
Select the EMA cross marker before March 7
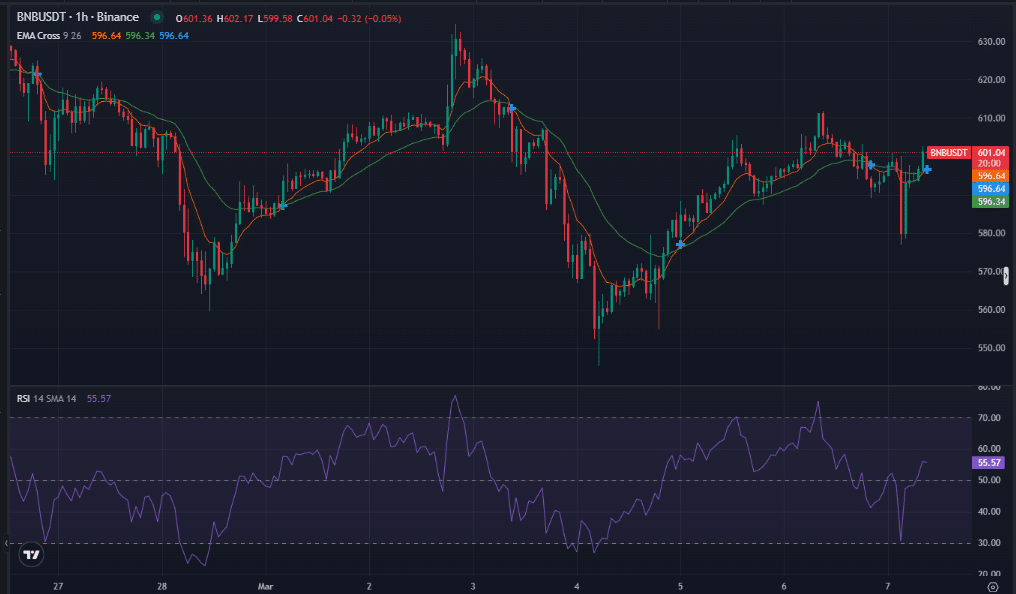point(872,165)
